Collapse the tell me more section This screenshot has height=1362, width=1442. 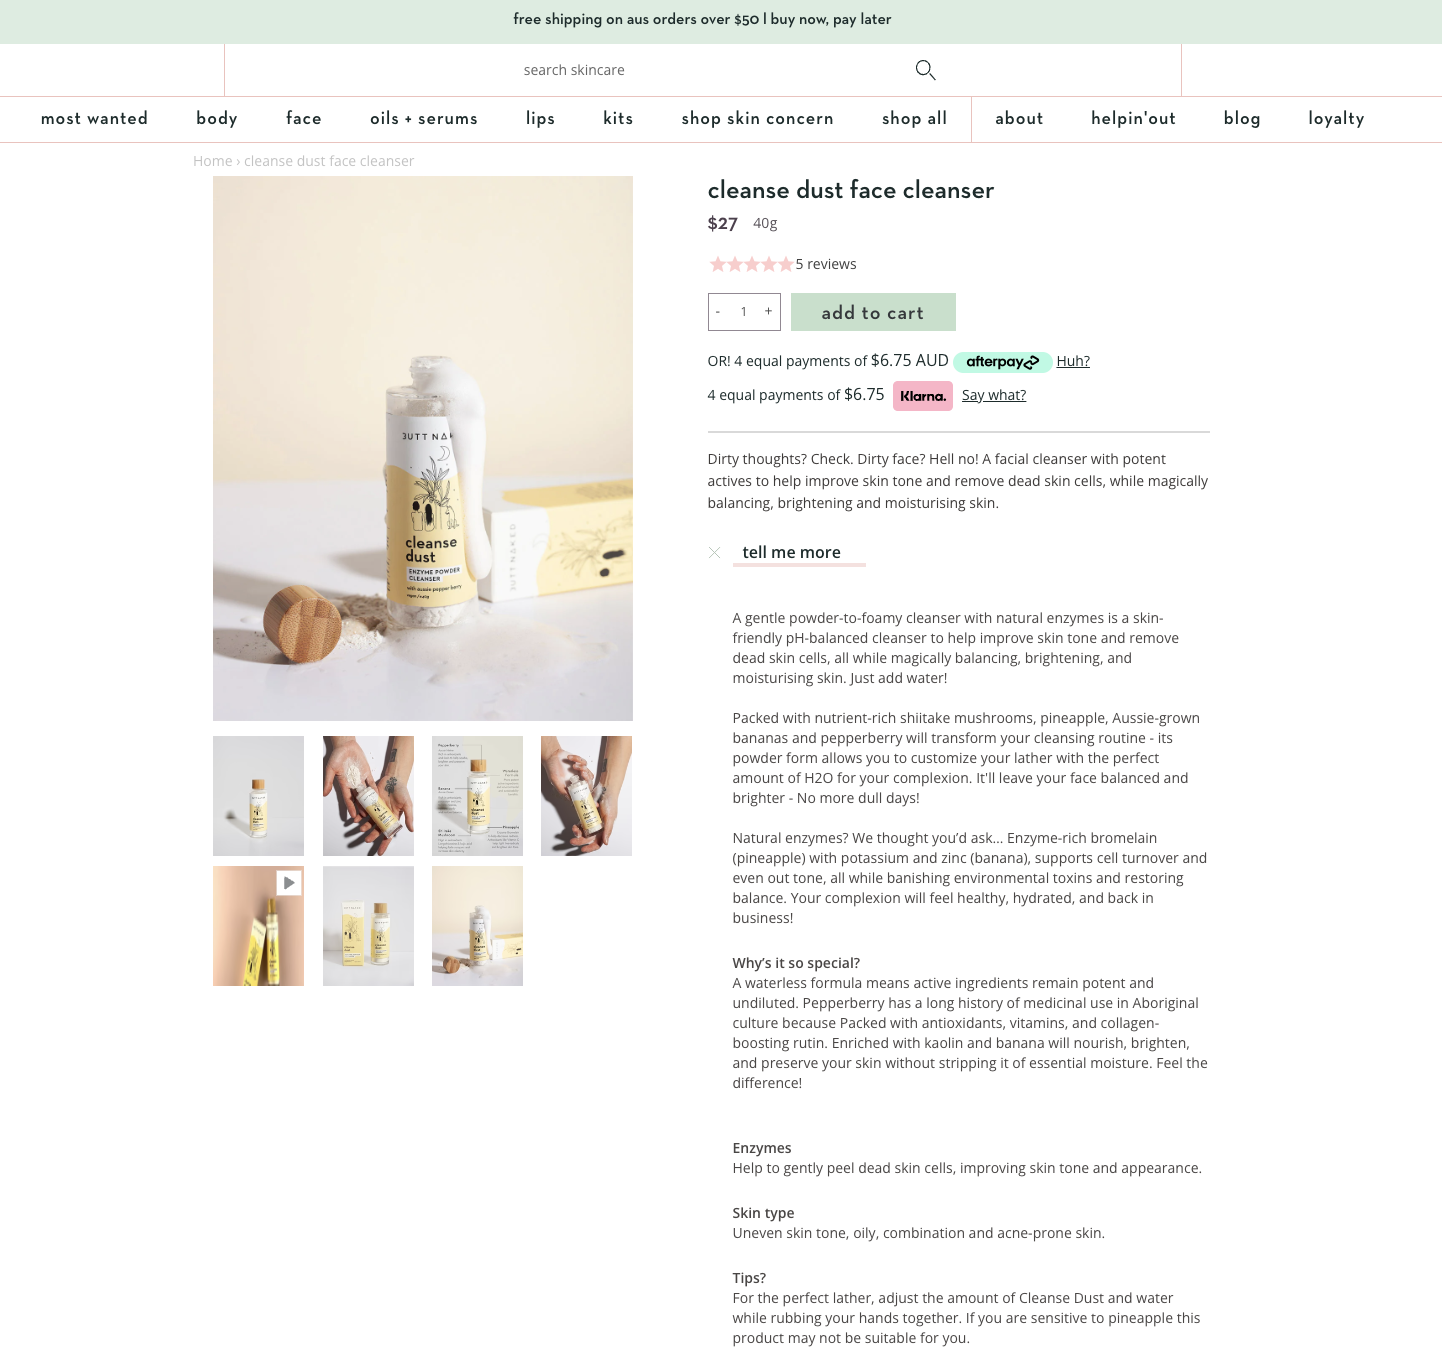[714, 552]
